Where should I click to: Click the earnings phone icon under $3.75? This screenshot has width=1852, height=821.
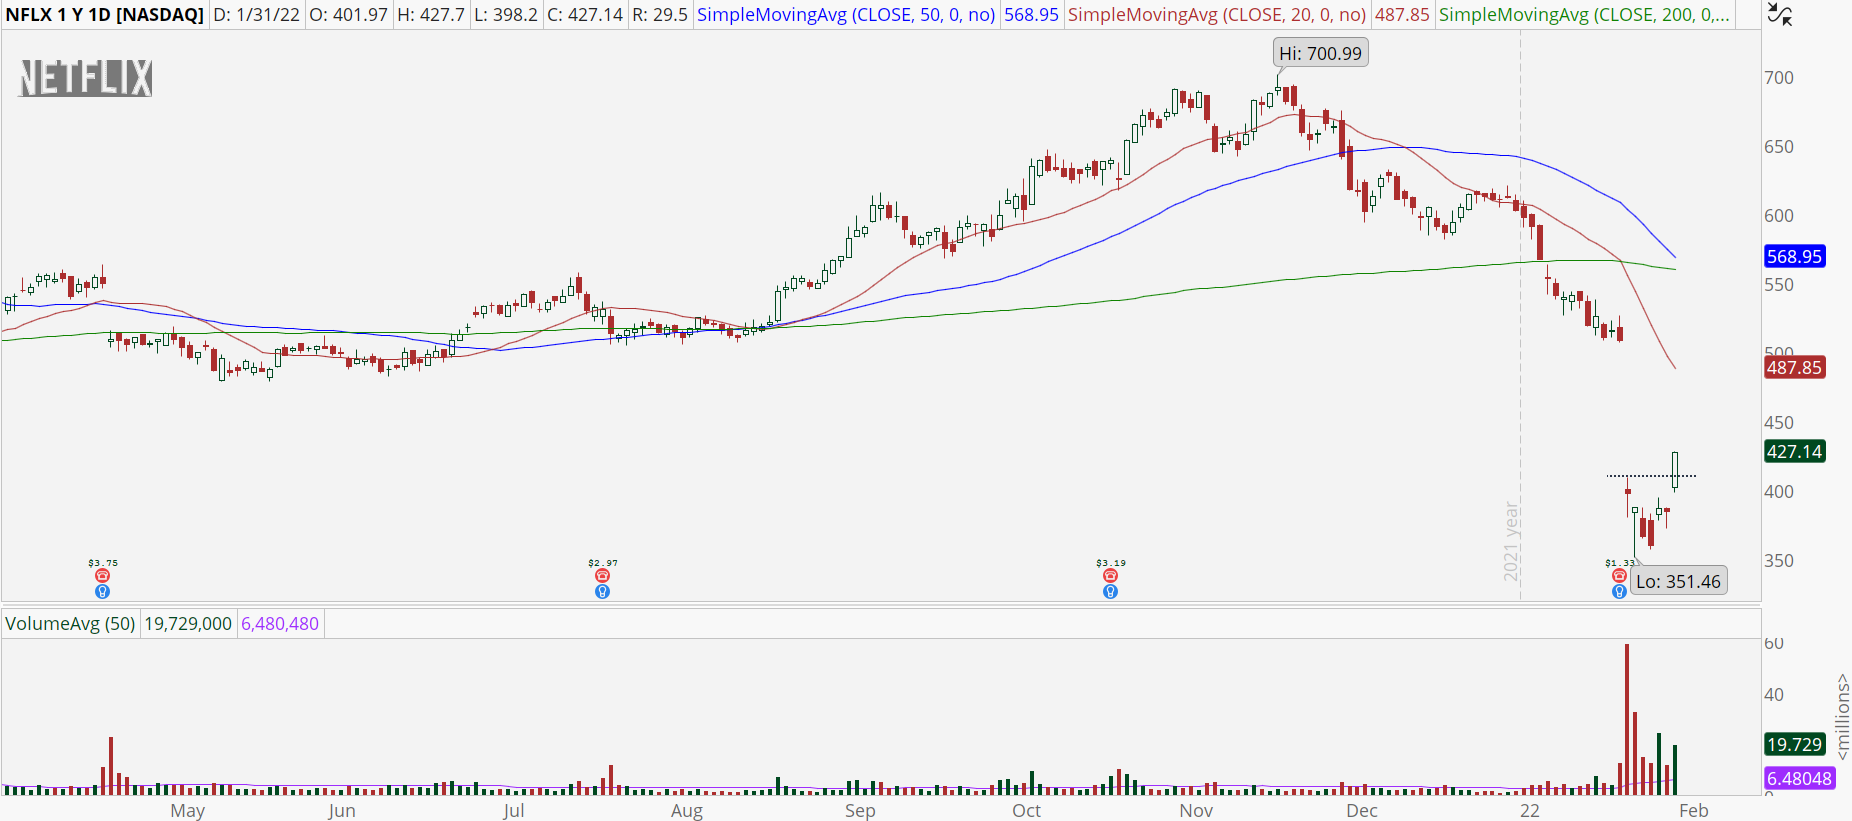point(102,576)
